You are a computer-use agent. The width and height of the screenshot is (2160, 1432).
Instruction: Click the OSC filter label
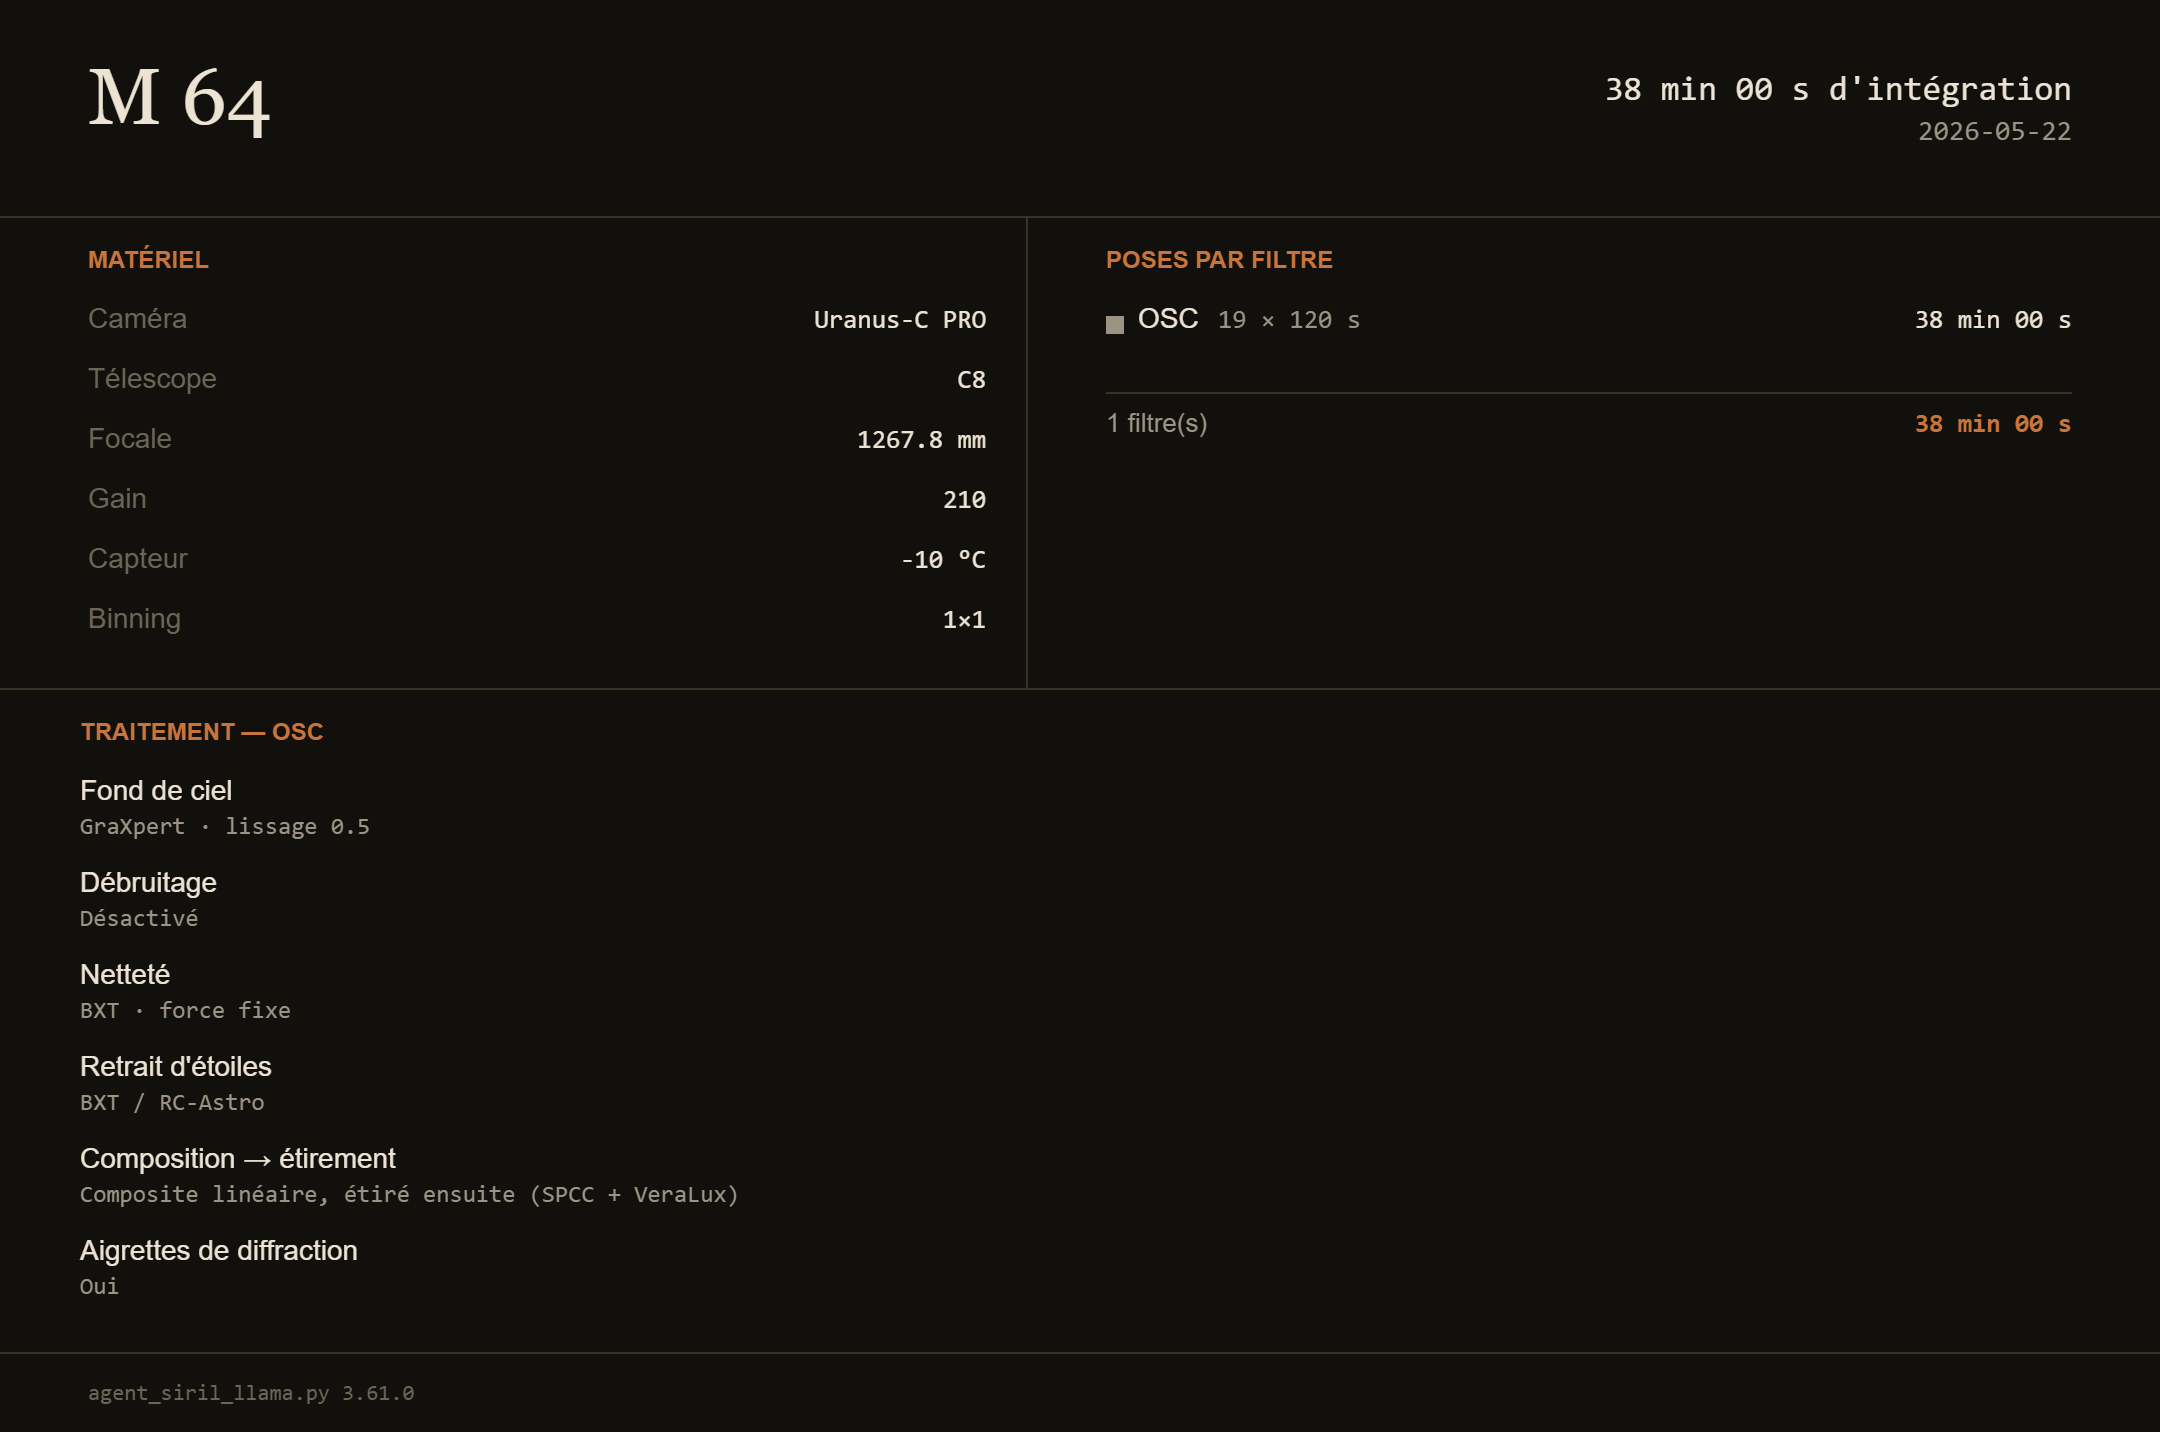tap(1168, 319)
